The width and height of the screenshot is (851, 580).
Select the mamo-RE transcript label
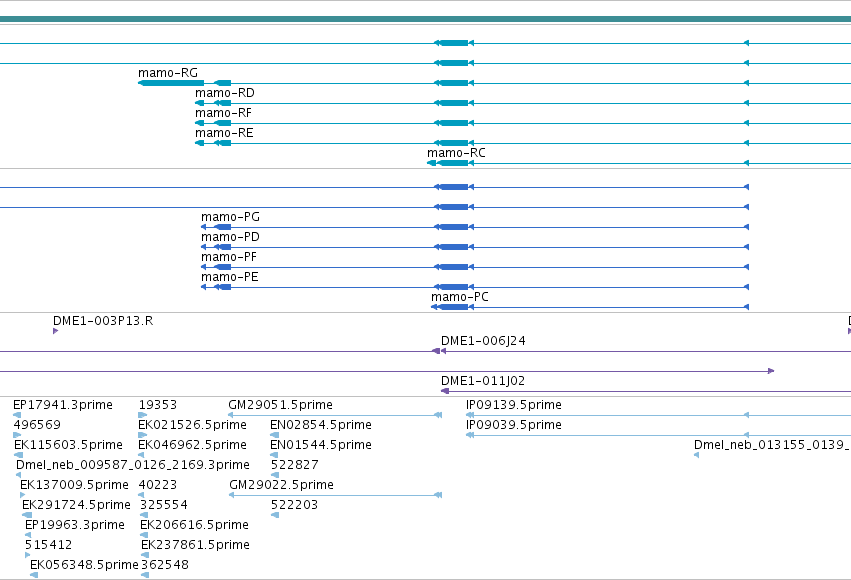(x=224, y=133)
